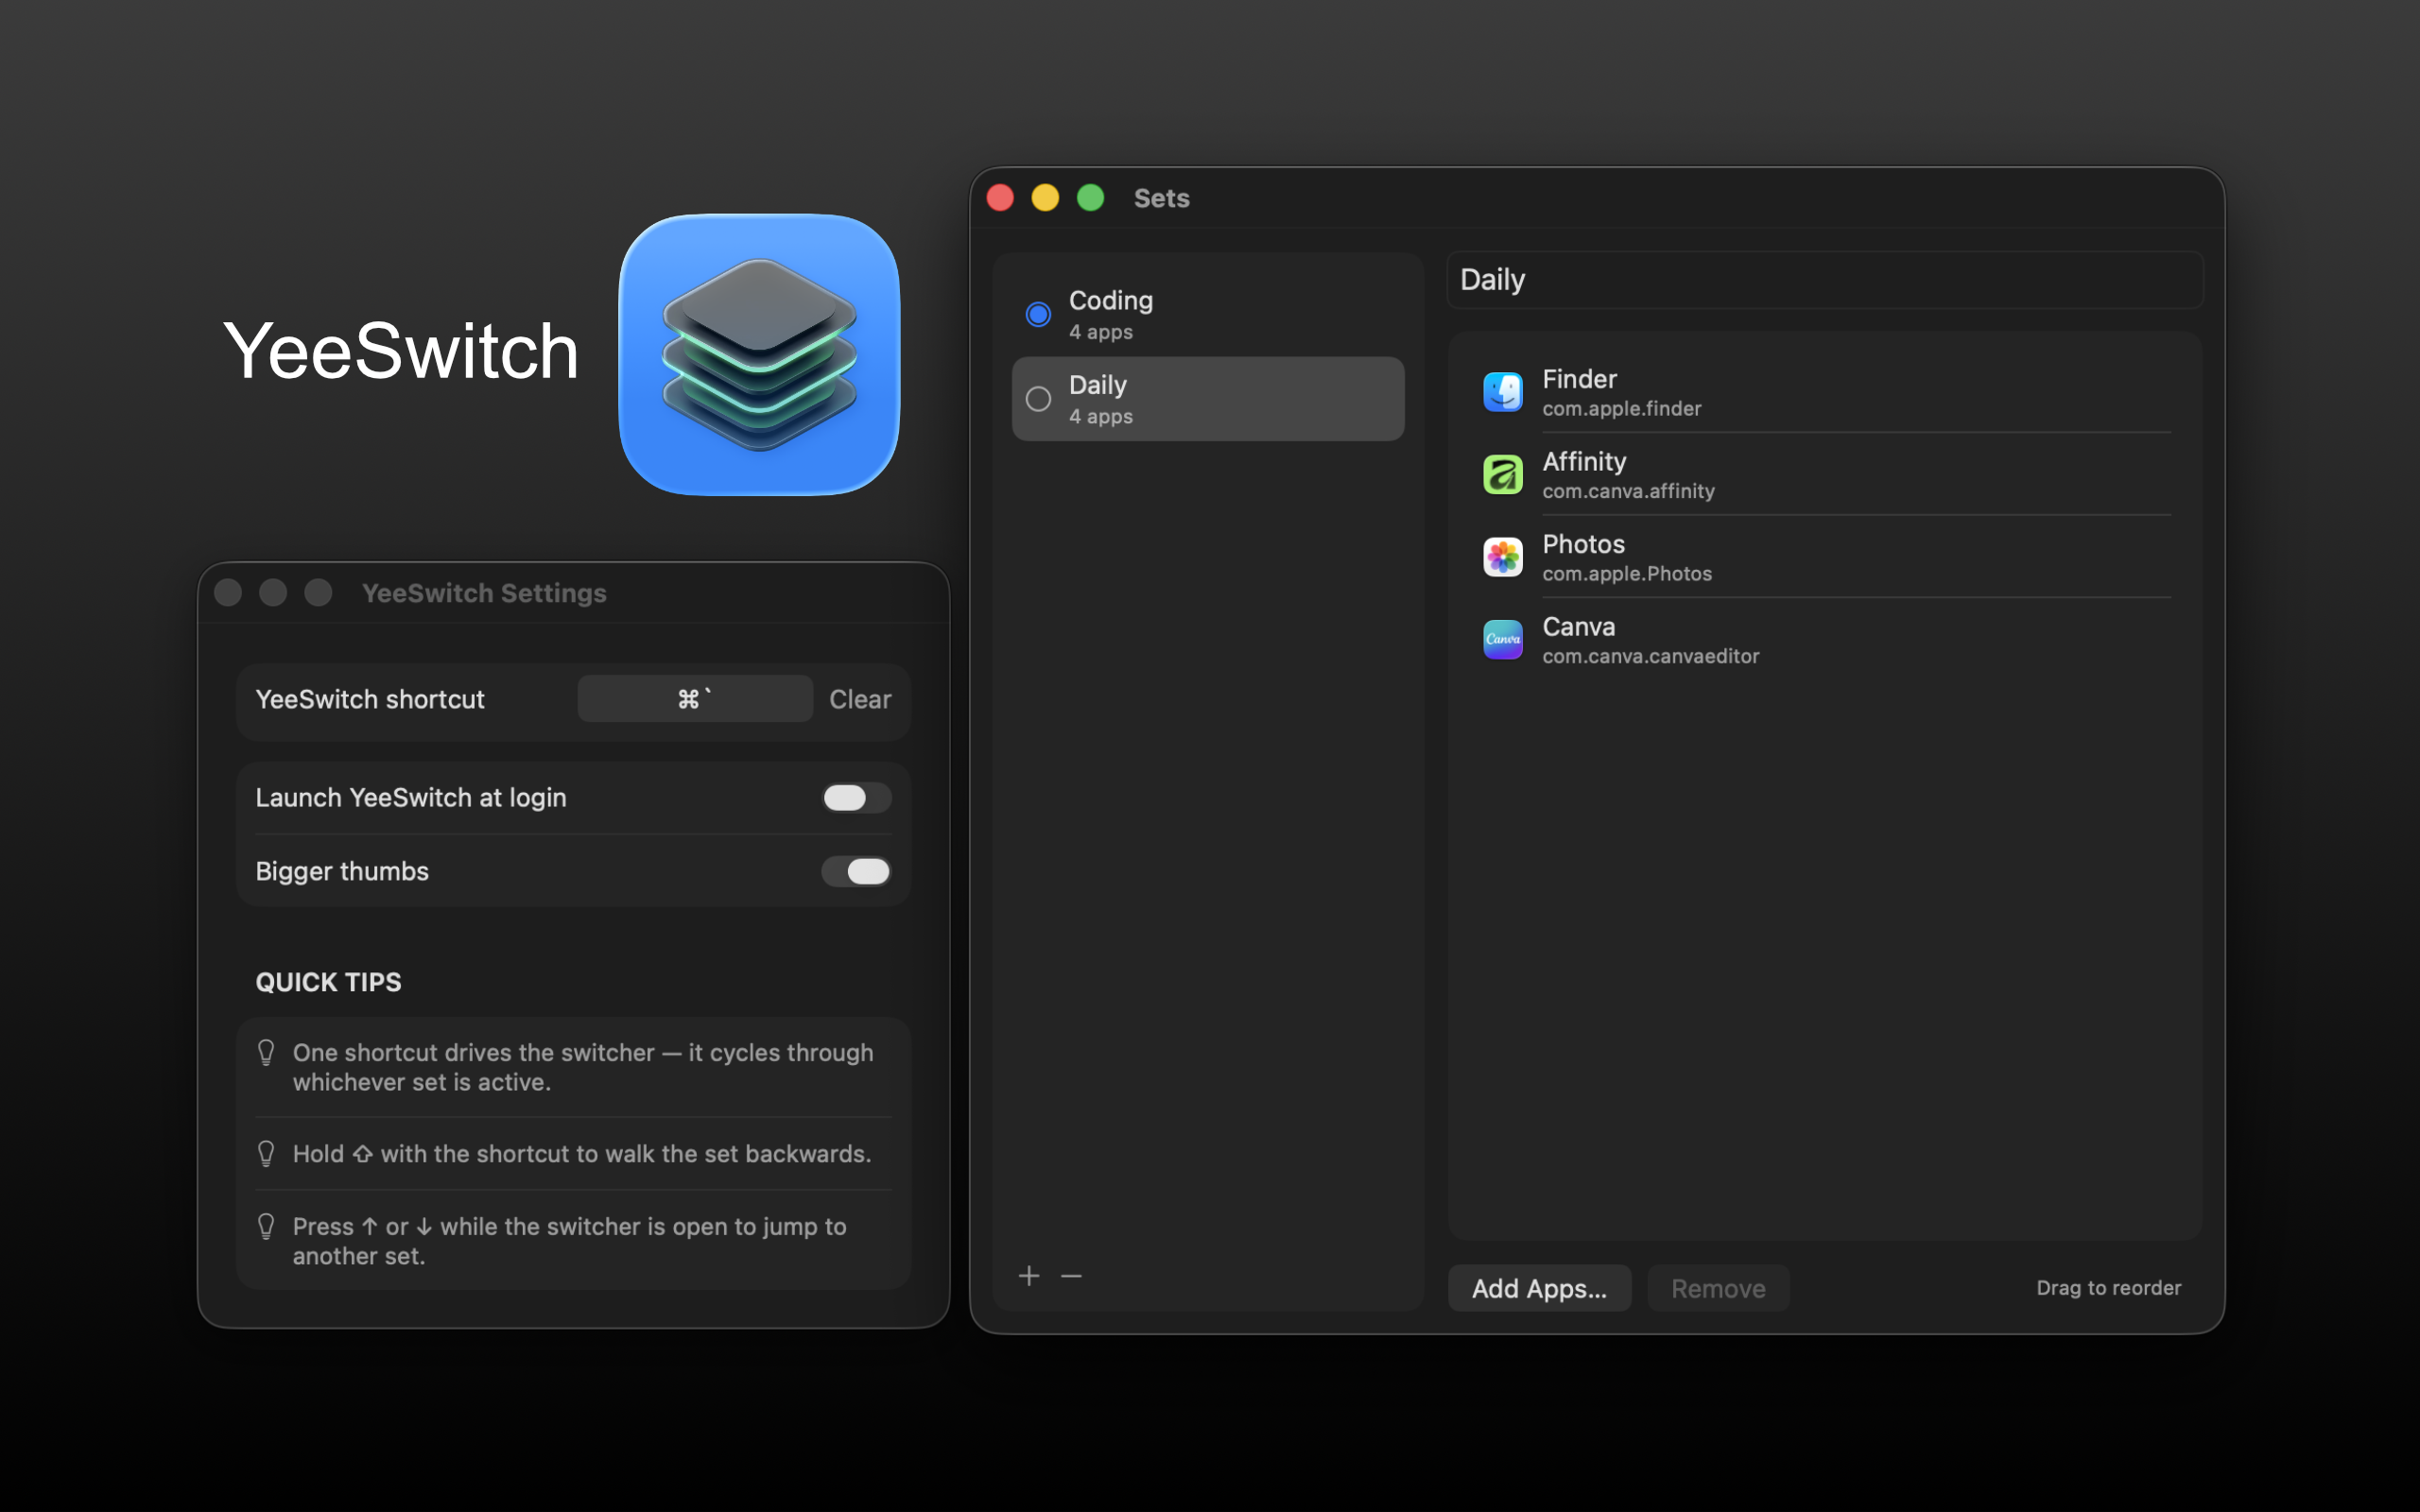Click lightbulb icon beside 'Press ↑ or ↓' tip
2420x1512 pixels.
266,1226
